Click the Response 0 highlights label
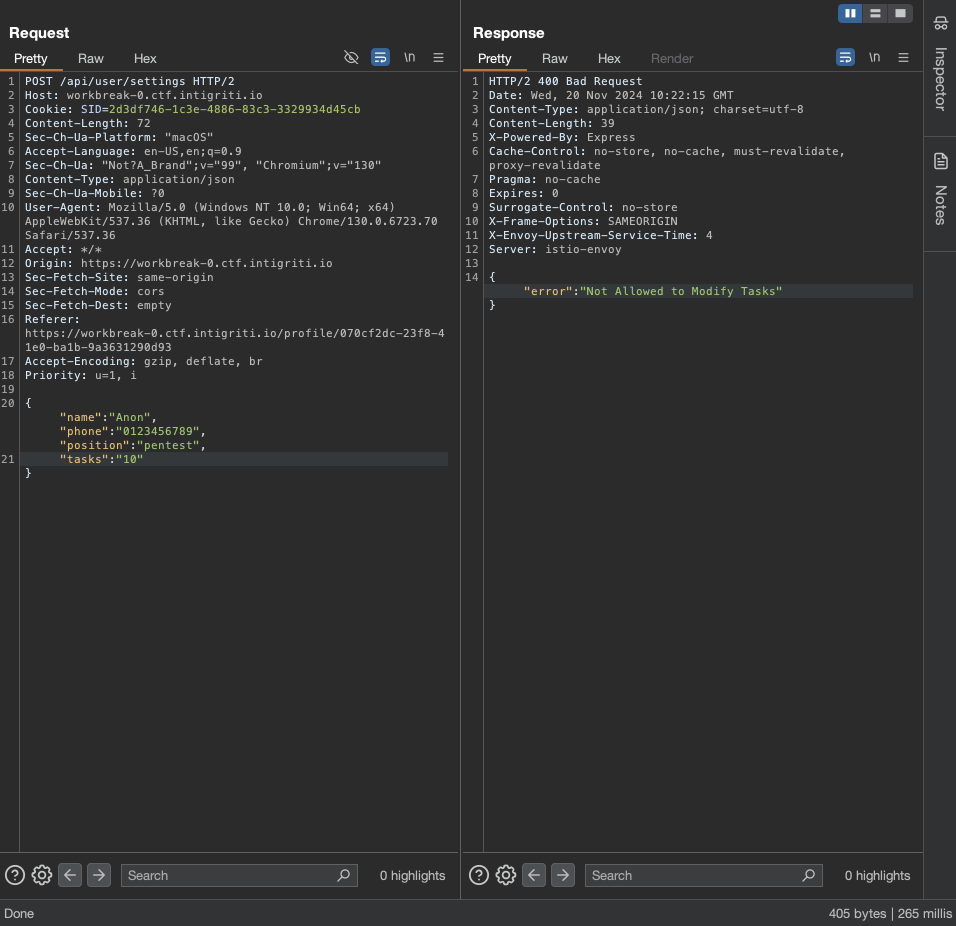 pyautogui.click(x=877, y=875)
